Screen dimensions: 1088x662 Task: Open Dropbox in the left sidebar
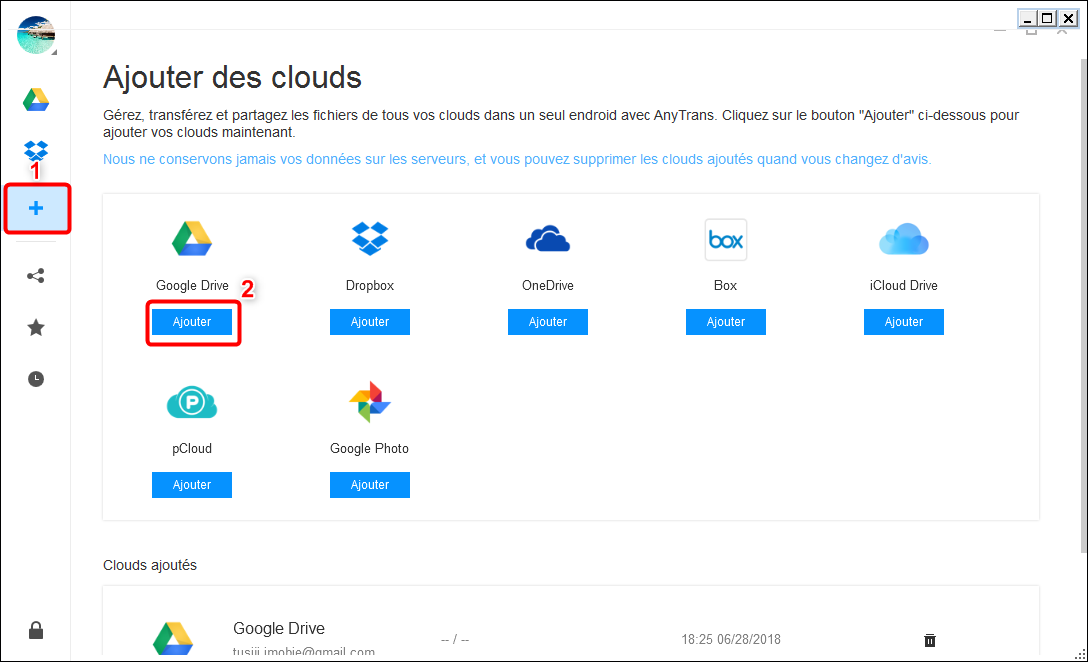tap(36, 152)
